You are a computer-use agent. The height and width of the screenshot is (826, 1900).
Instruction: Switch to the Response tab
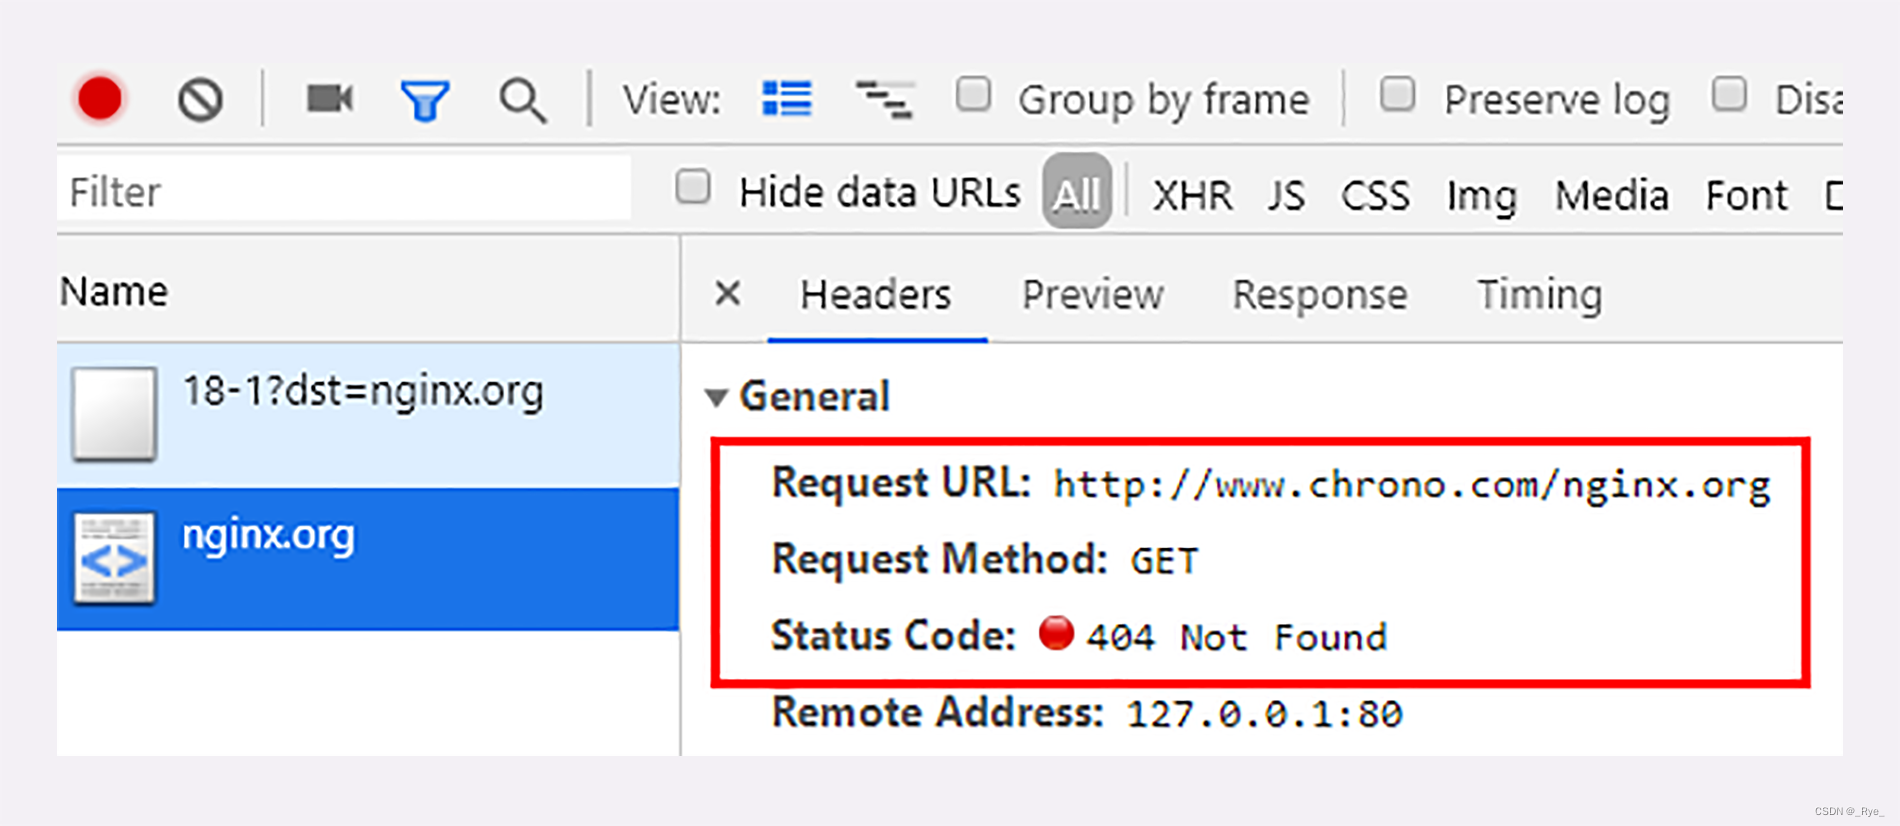[x=1319, y=294]
